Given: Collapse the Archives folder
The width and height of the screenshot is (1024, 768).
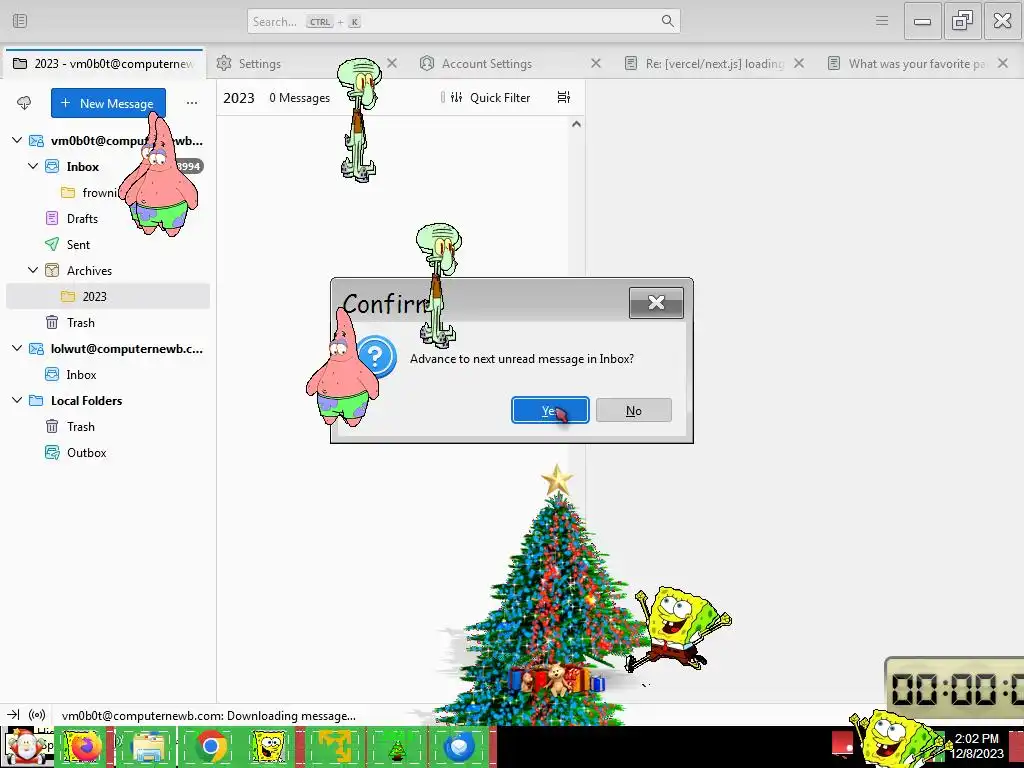Looking at the screenshot, I should [x=33, y=270].
